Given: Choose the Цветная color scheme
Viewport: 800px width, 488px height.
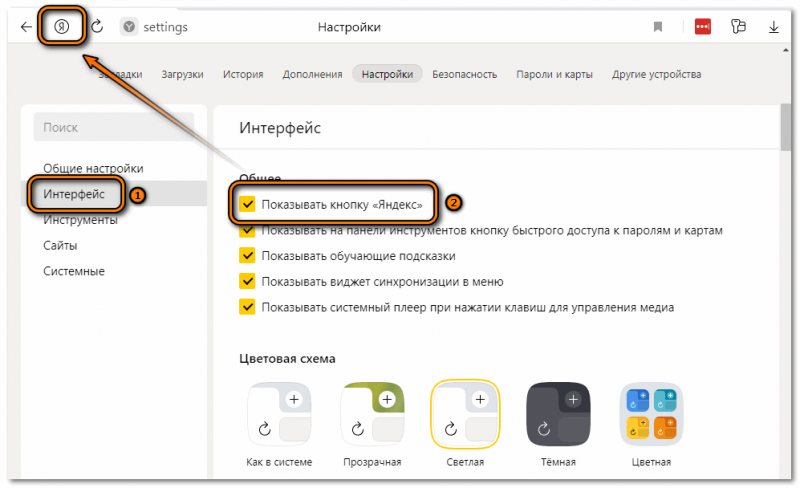Looking at the screenshot, I should [x=651, y=414].
